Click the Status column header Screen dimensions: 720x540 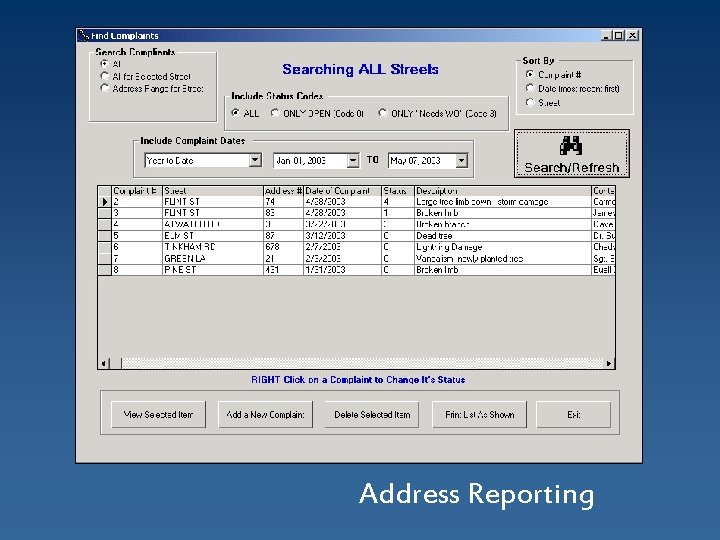(398, 191)
